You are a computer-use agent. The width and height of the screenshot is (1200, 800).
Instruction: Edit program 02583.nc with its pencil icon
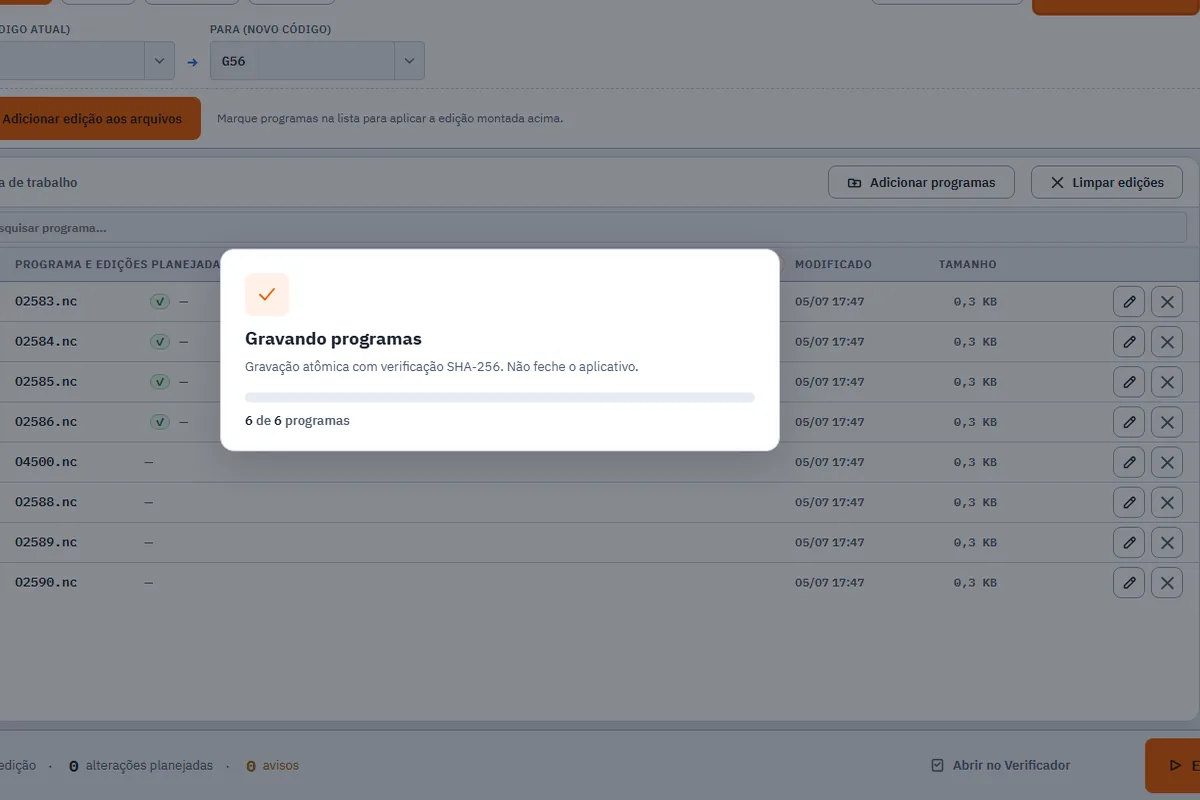(x=1129, y=301)
